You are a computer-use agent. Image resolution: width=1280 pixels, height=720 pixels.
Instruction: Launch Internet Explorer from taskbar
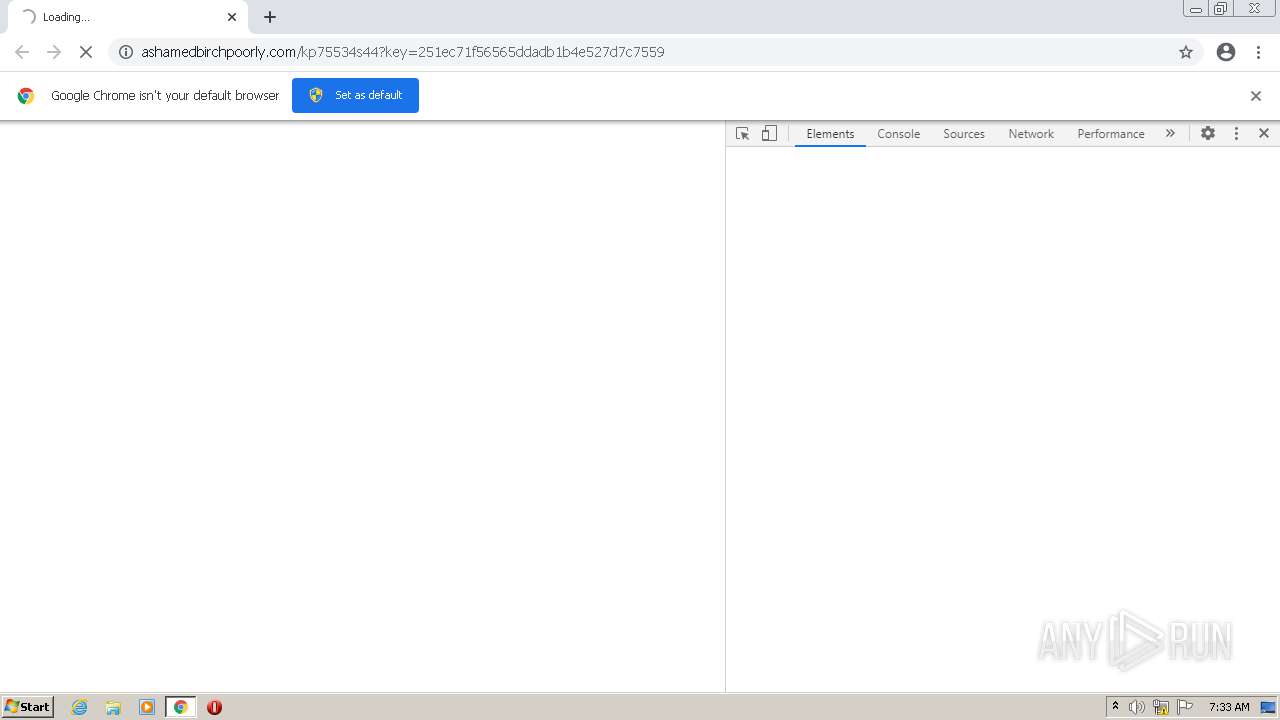pyautogui.click(x=80, y=707)
